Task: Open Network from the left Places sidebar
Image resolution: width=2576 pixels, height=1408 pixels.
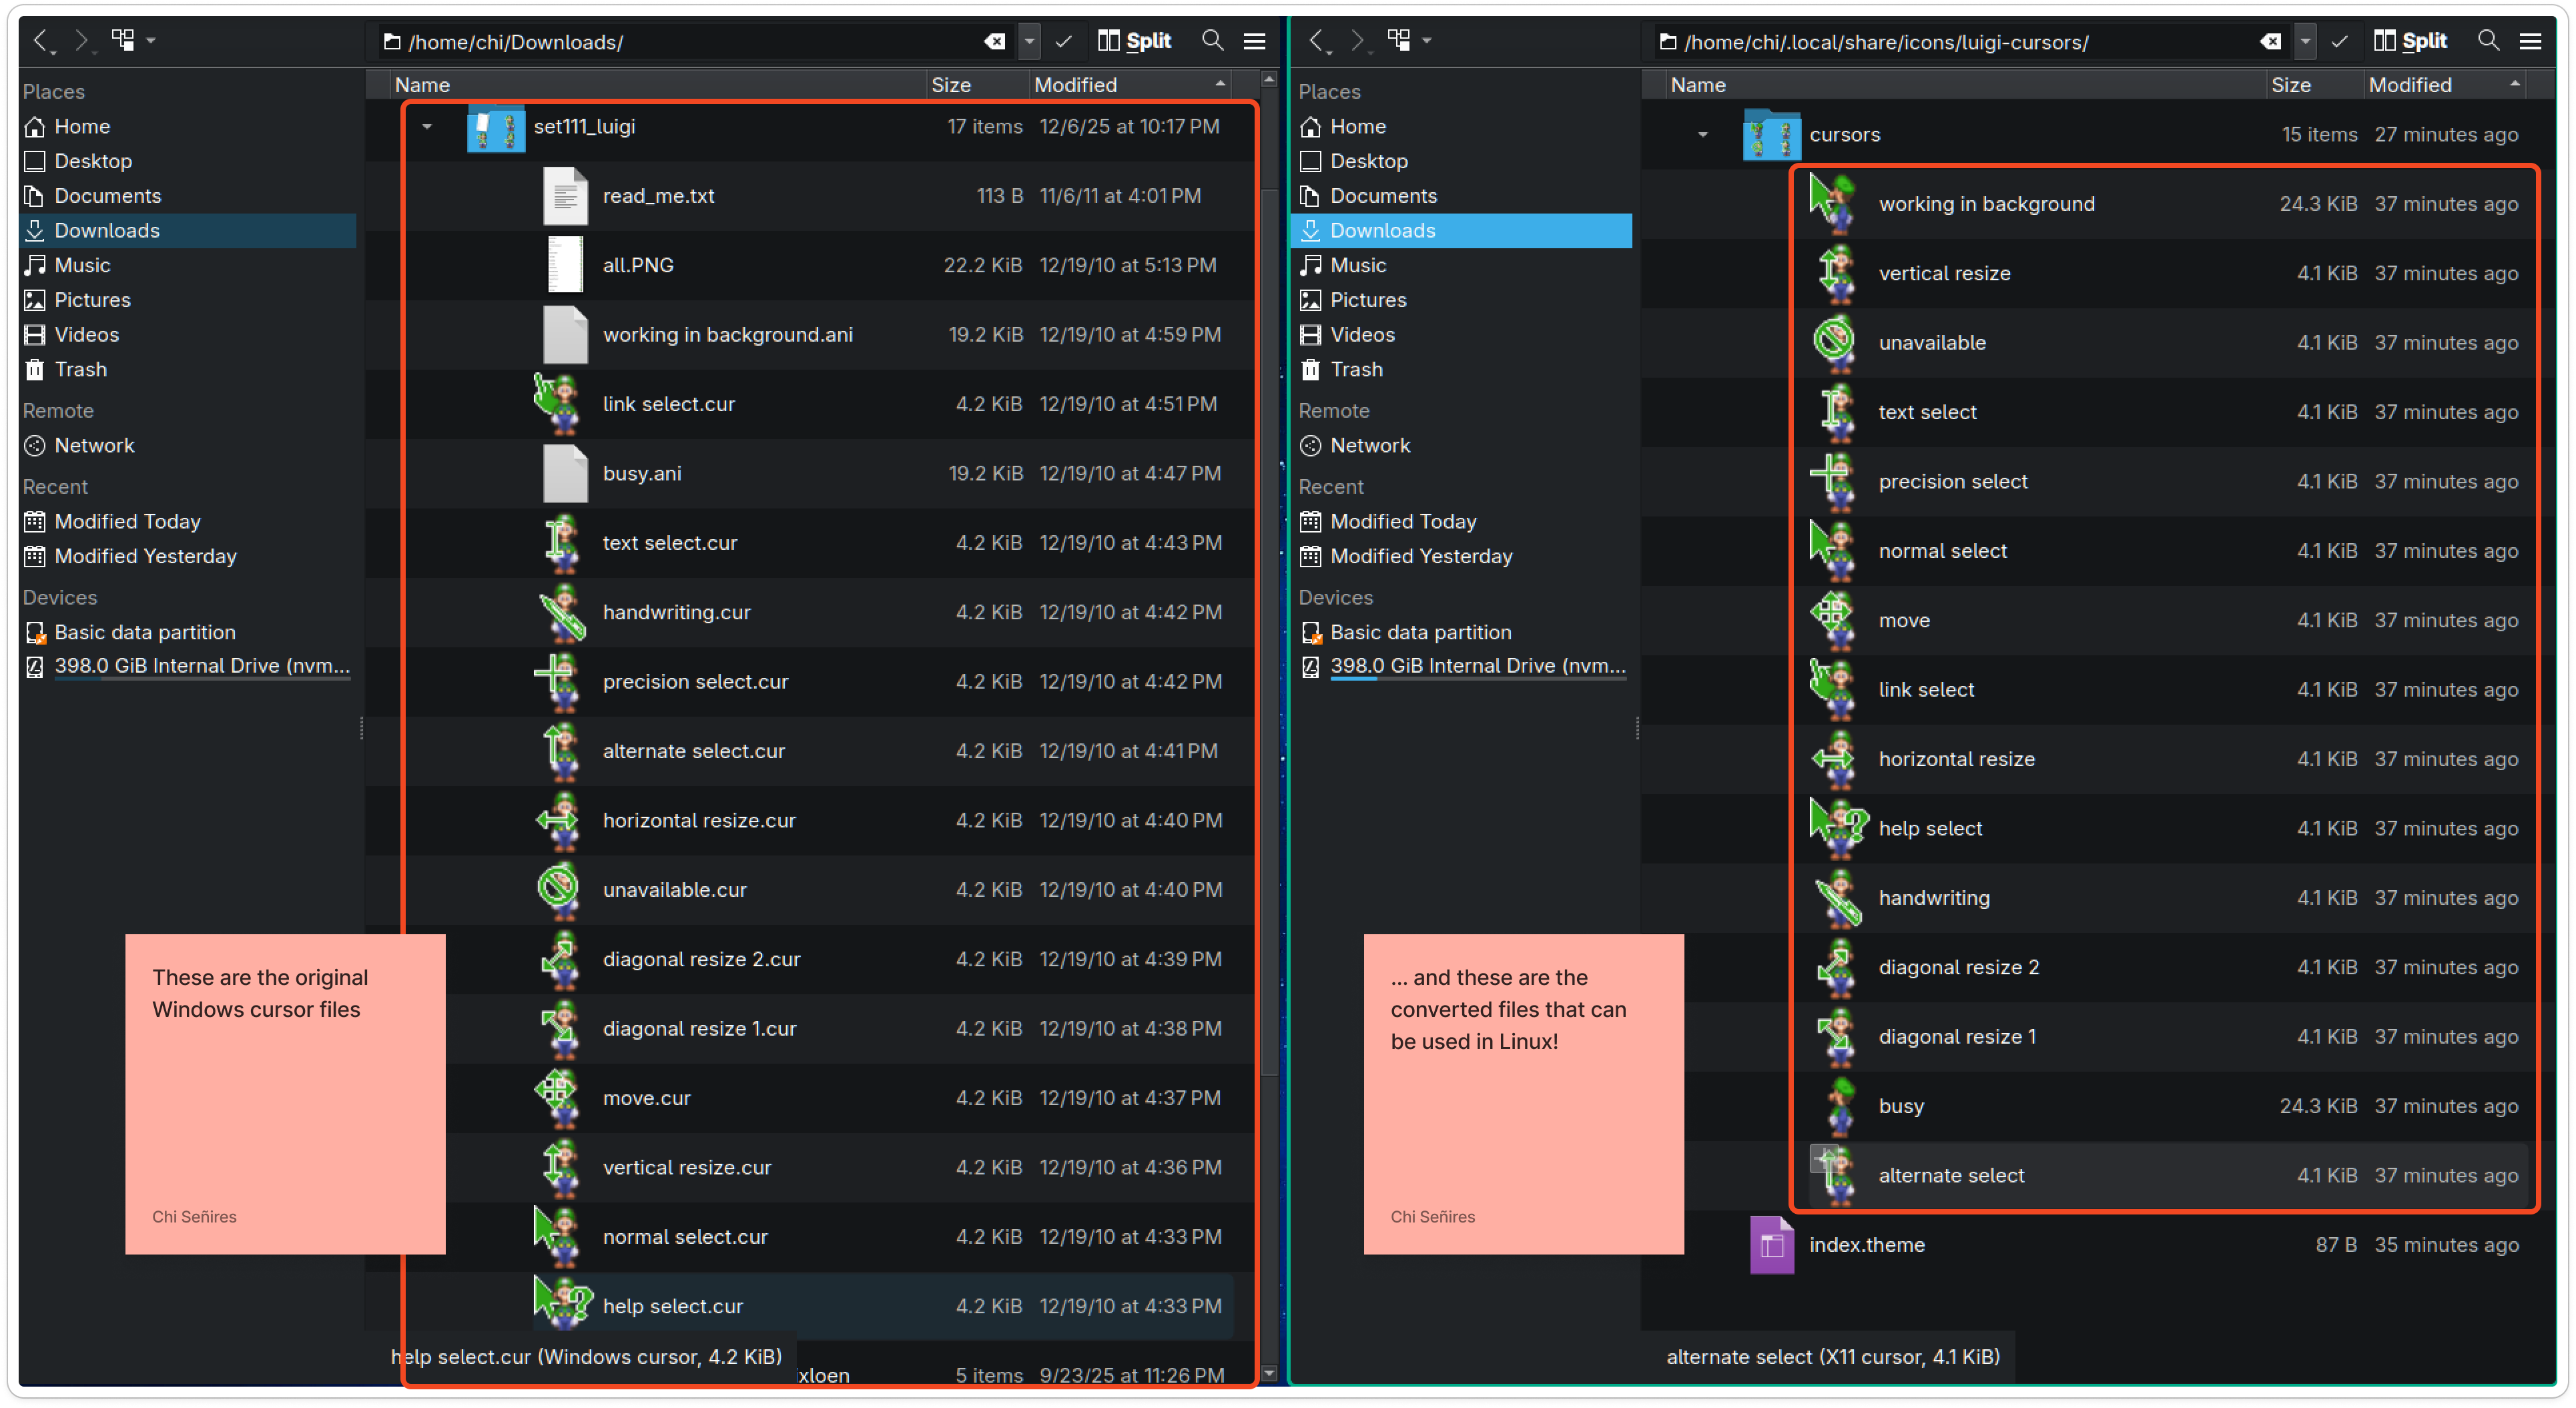Action: tap(94, 445)
